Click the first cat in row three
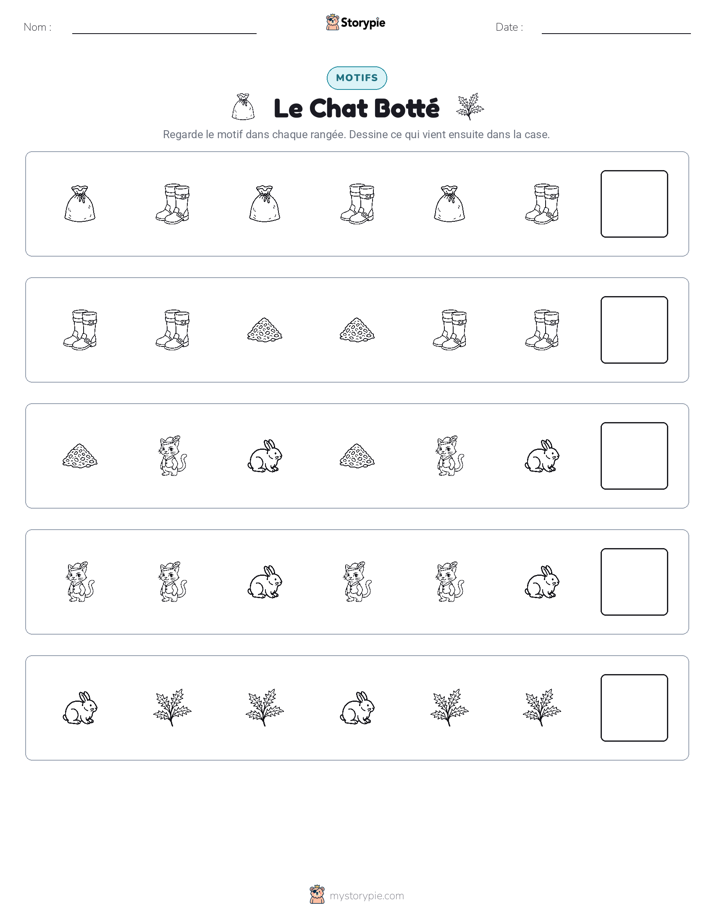The image size is (714, 924). pos(172,456)
